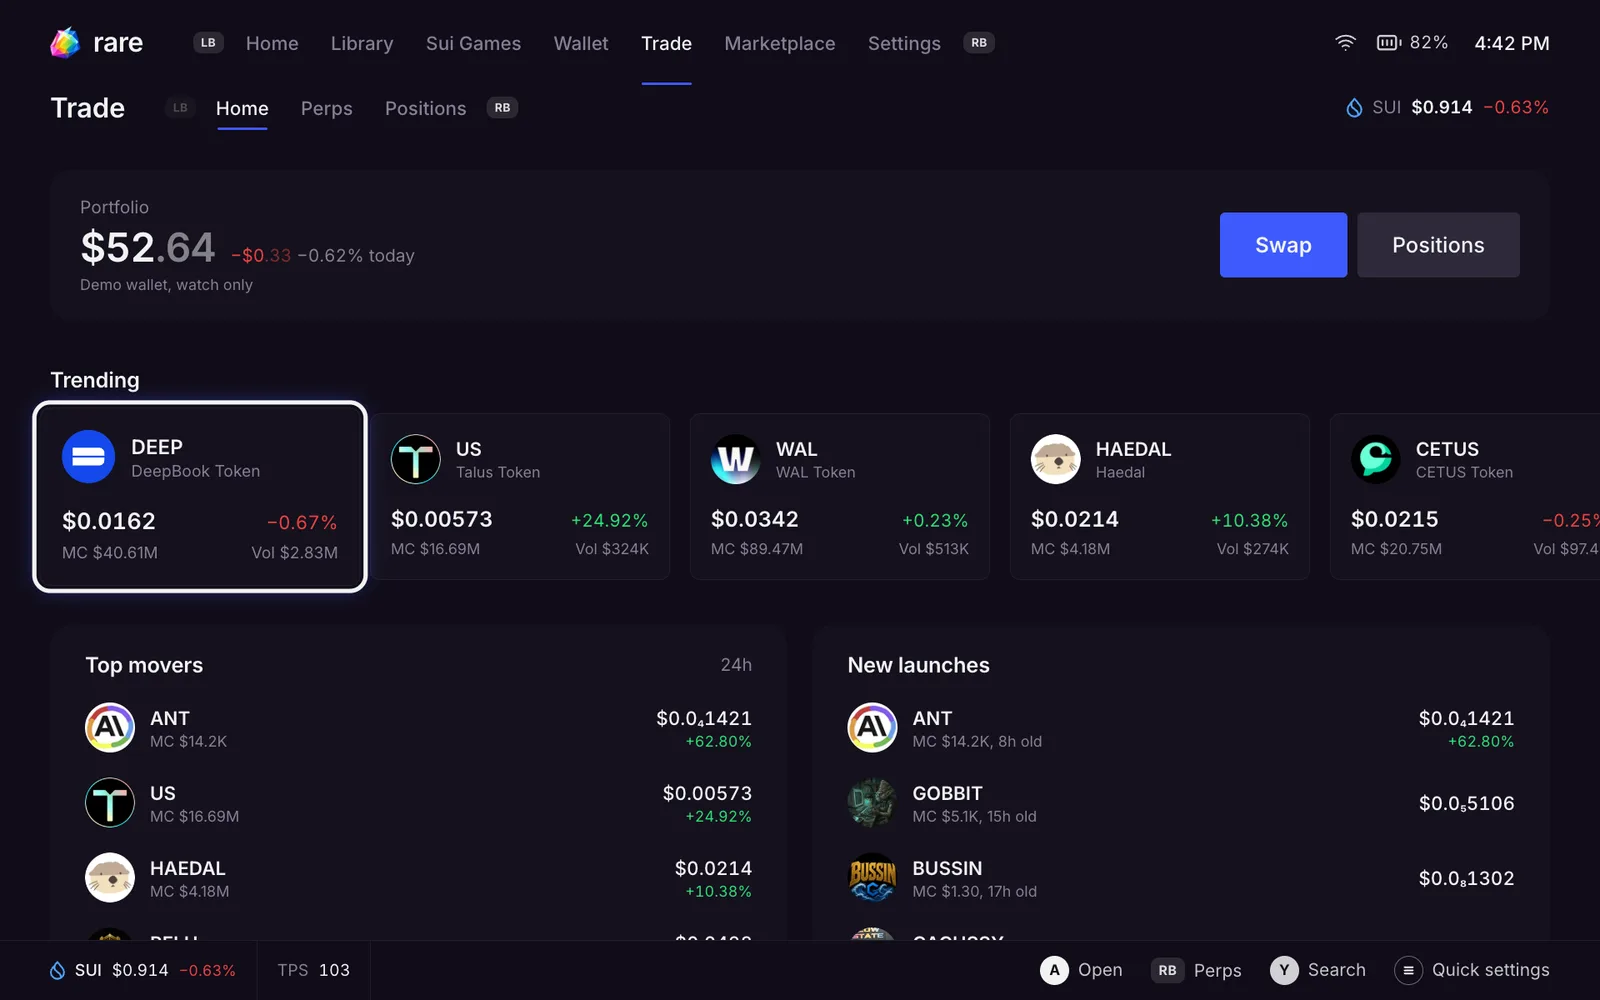Click the SUI droplet icon in bottom bar

point(58,970)
